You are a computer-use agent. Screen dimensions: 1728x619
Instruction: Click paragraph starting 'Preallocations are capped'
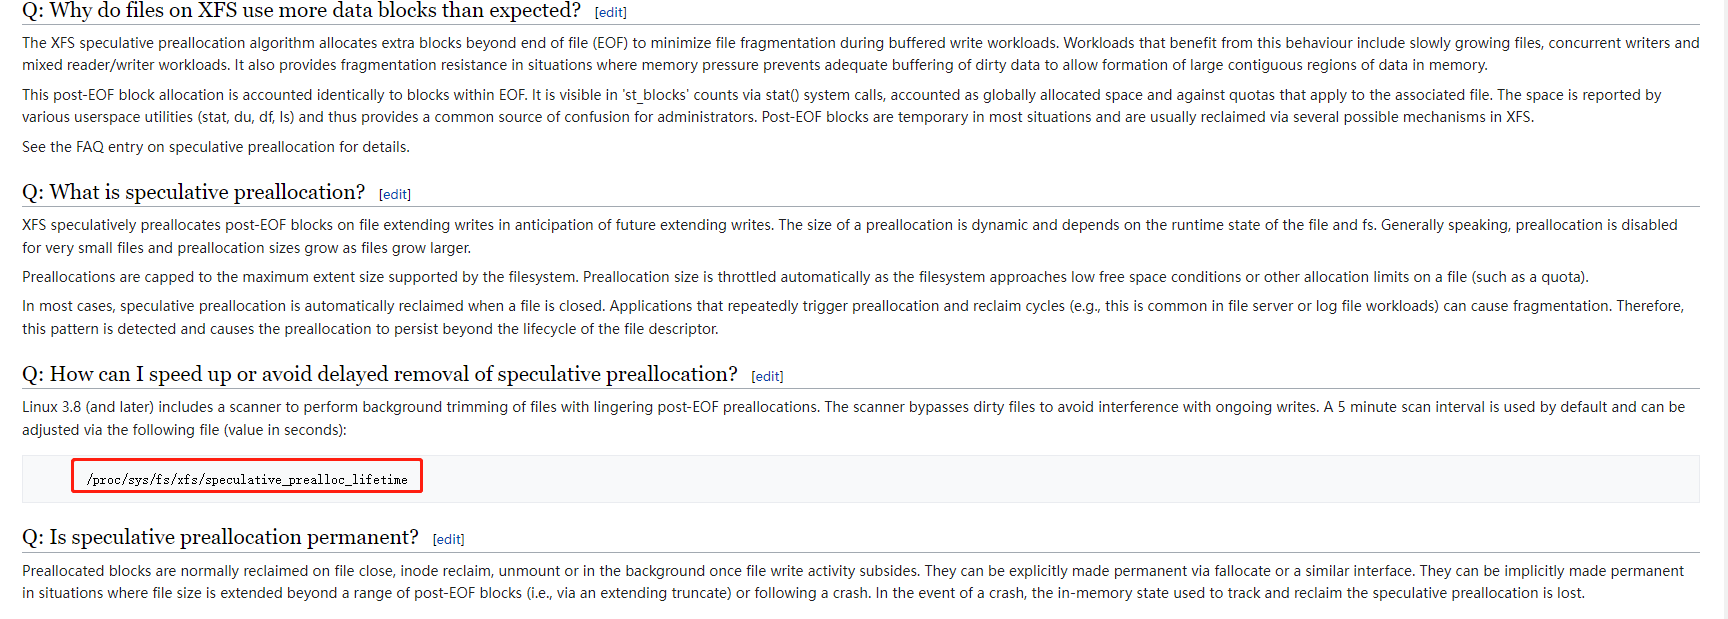pos(805,277)
